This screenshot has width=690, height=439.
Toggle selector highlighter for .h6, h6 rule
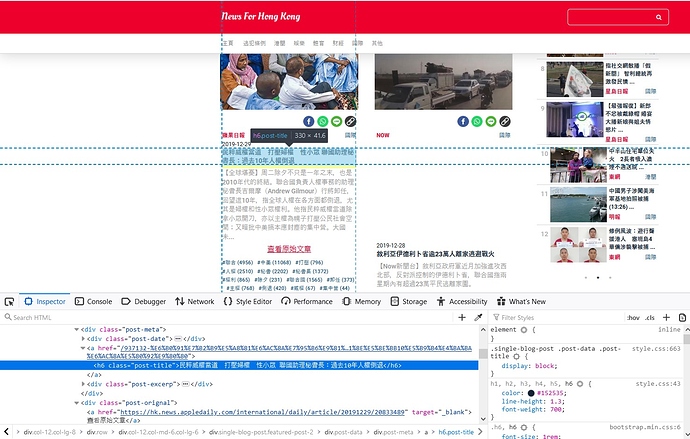tap(524, 427)
